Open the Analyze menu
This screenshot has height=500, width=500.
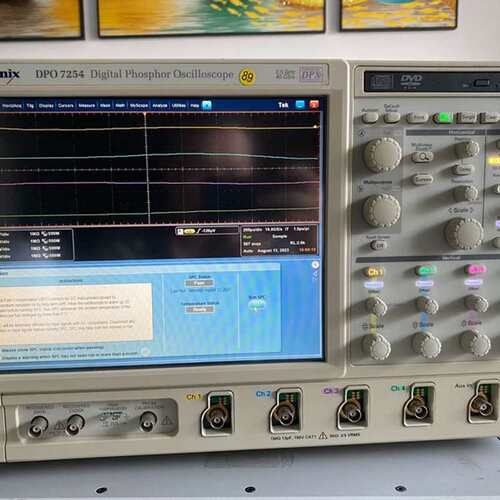[160, 106]
